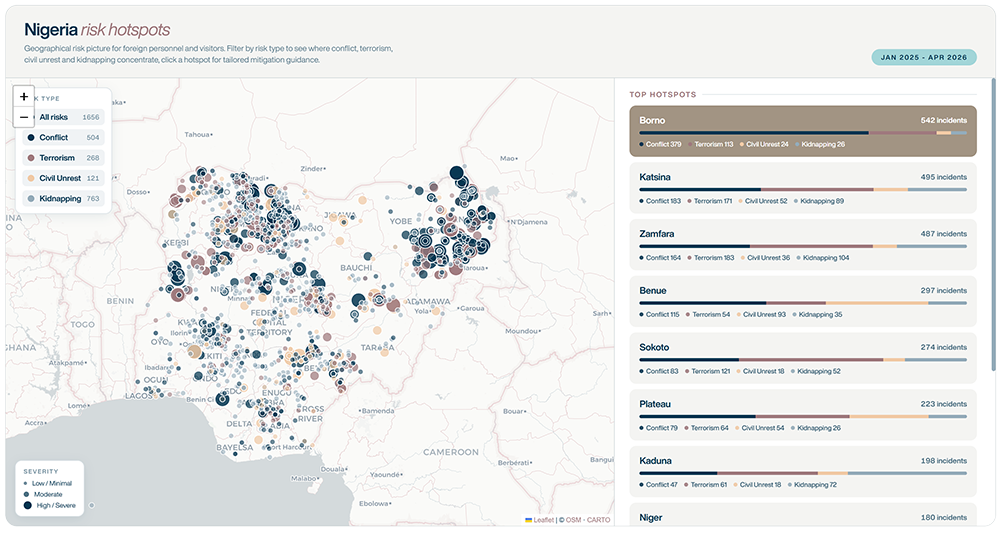Click Katsina's incident breakdown bar
Image resolution: width=1000 pixels, height=538 pixels.
click(803, 189)
